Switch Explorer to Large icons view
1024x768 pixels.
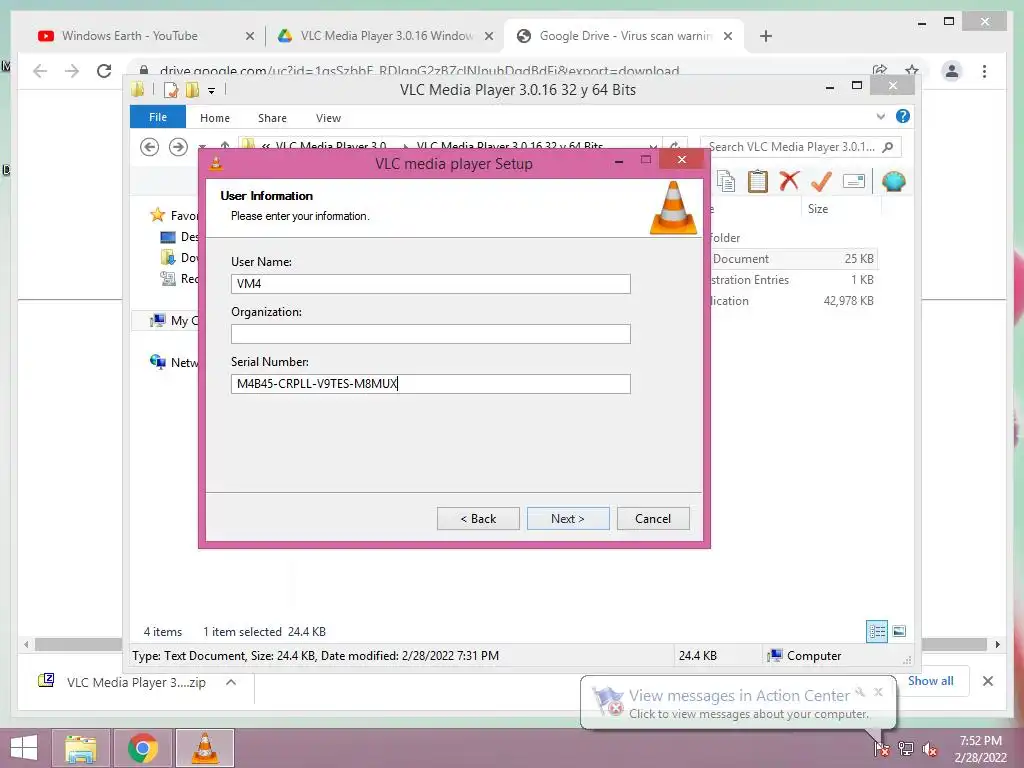click(899, 631)
